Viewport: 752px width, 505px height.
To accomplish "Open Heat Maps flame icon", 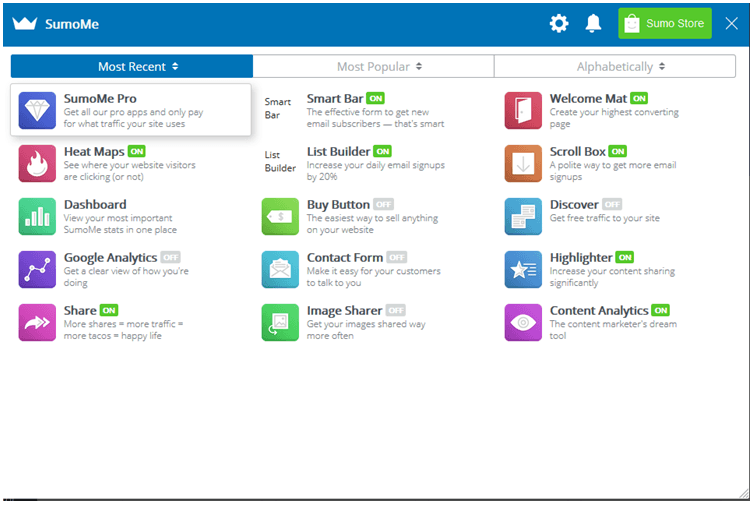I will point(37,164).
